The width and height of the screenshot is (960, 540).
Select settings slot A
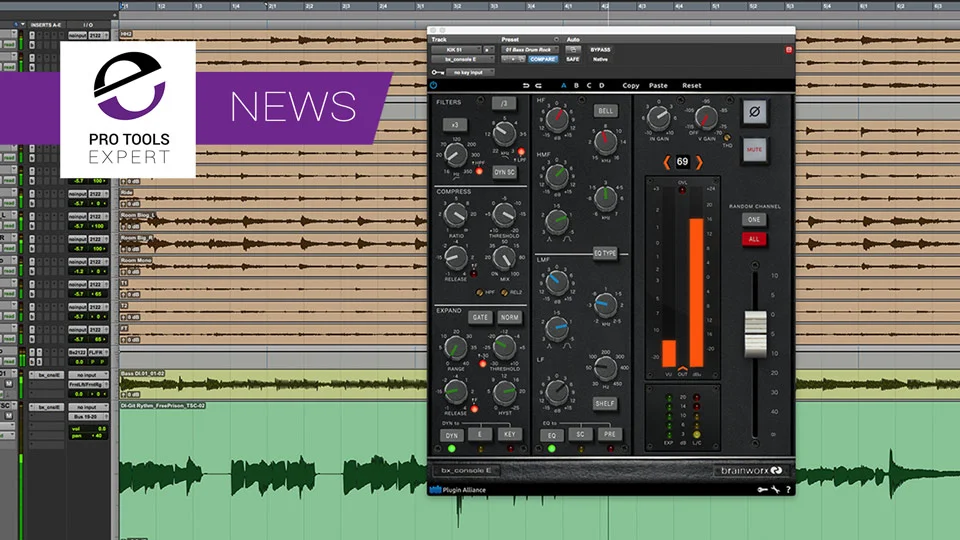point(564,86)
